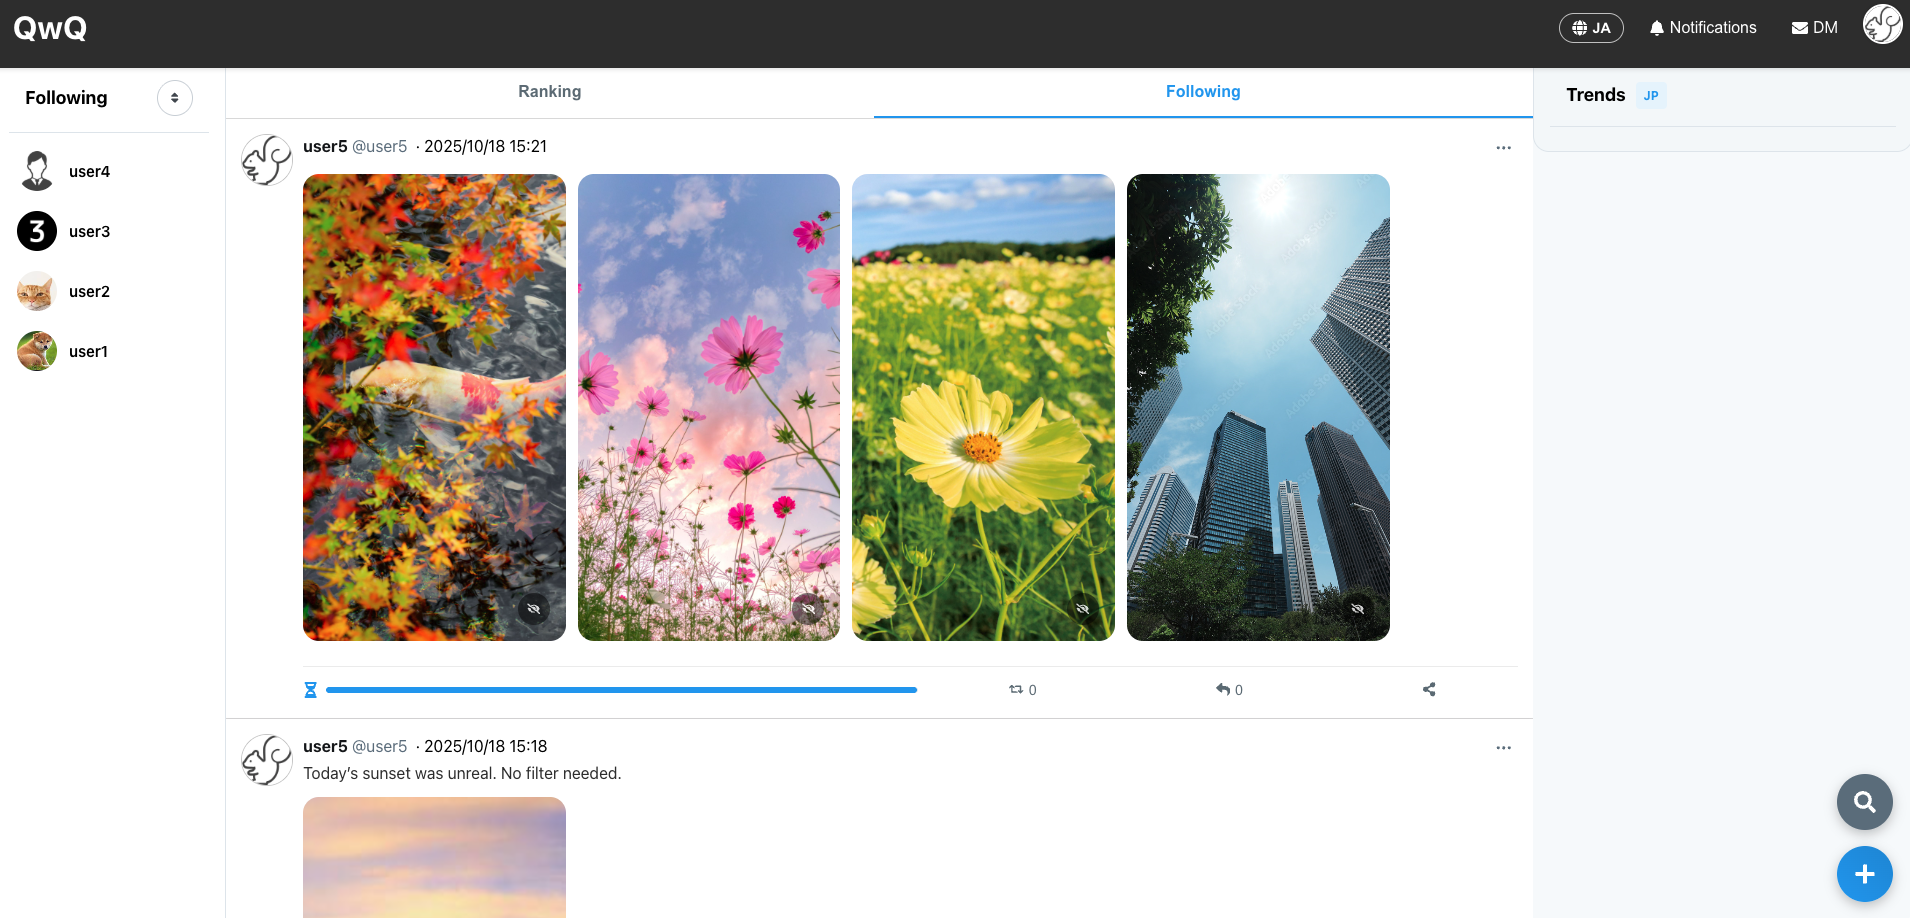
Task: Open the QwQ home logo
Action: pyautogui.click(x=50, y=28)
